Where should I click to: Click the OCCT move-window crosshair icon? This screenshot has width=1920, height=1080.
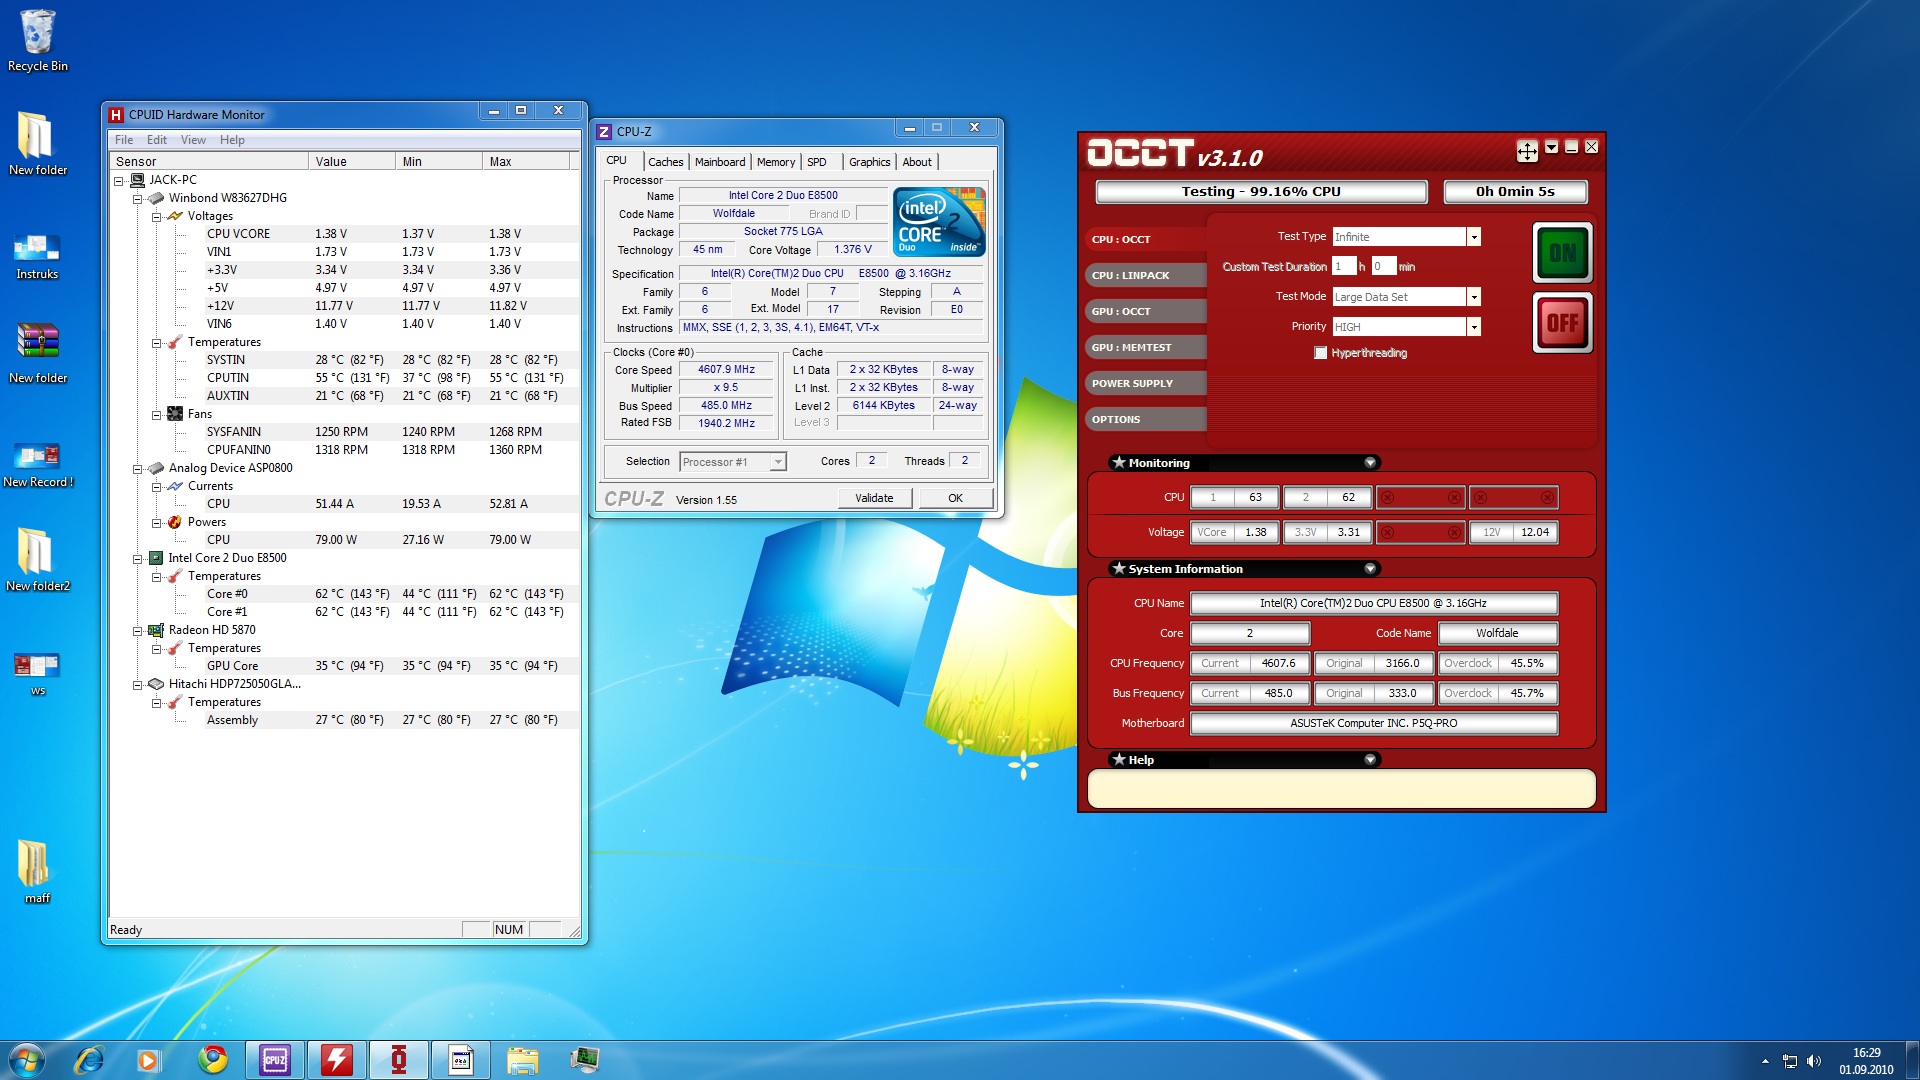[x=1527, y=151]
